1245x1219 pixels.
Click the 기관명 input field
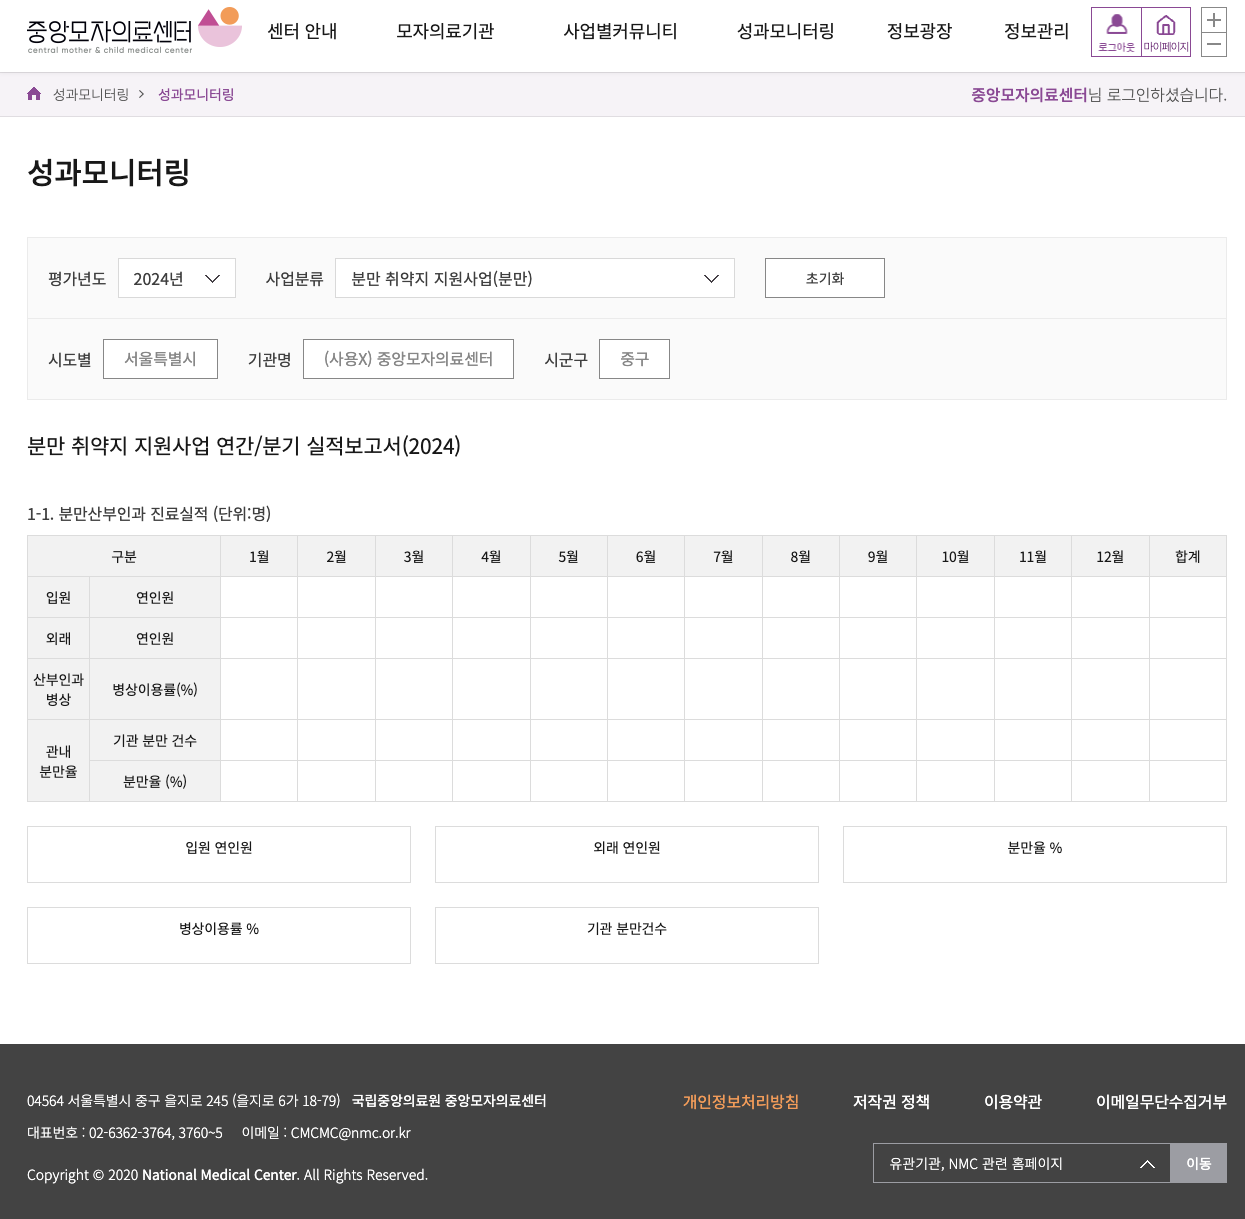(408, 359)
